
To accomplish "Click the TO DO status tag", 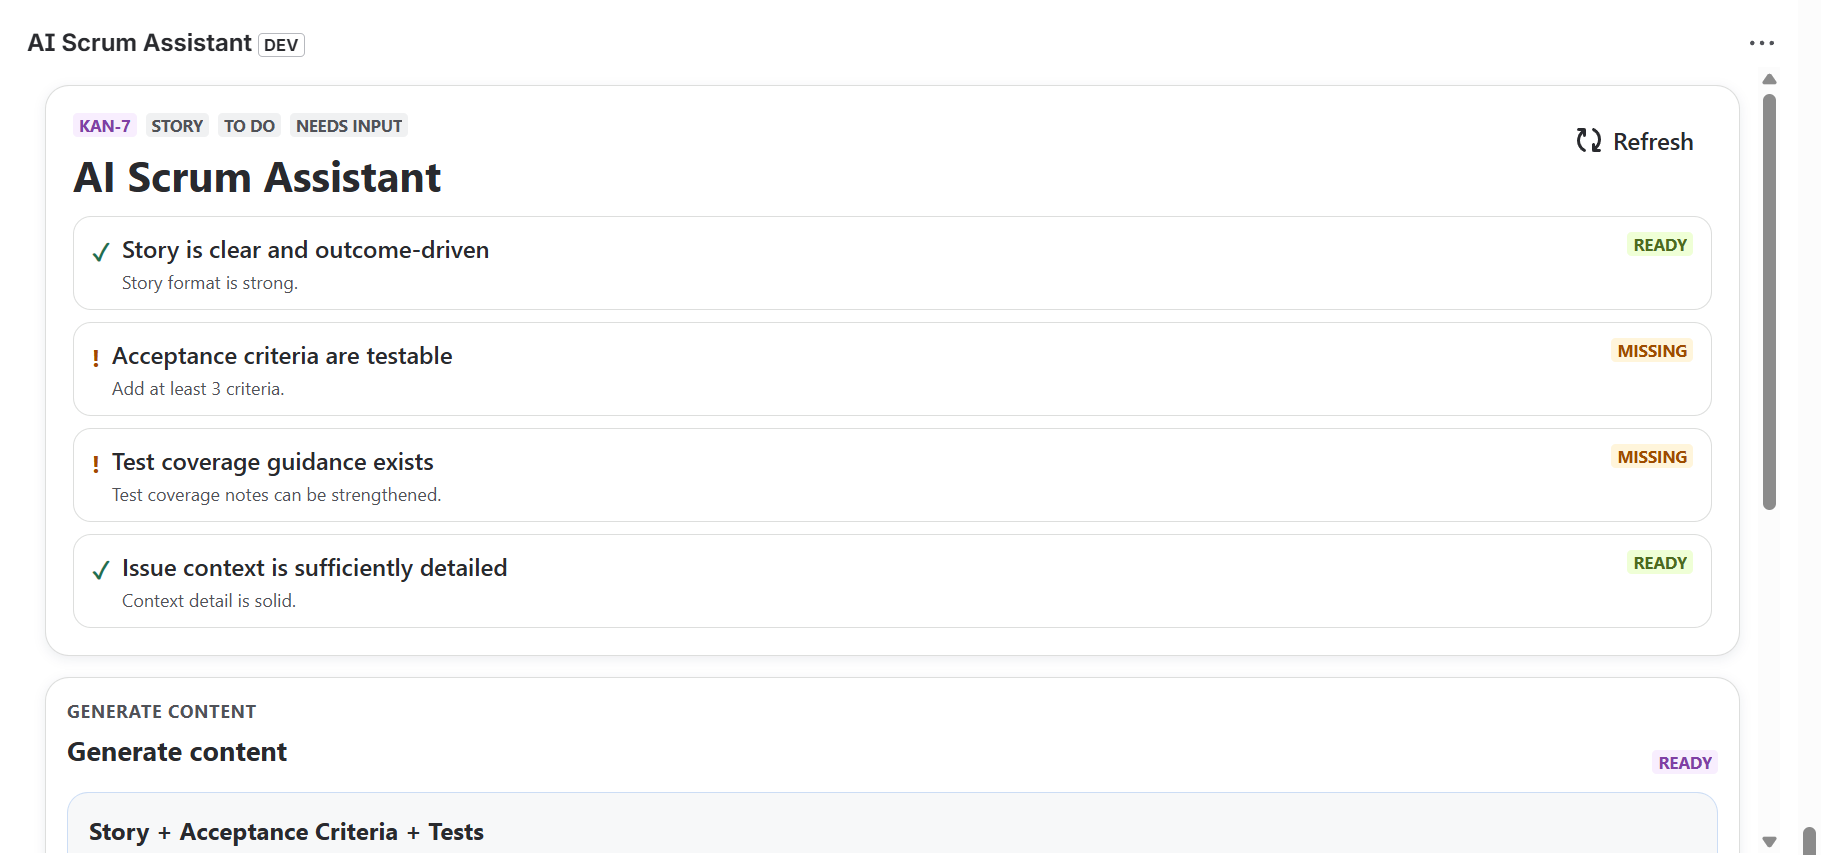I will 249,126.
